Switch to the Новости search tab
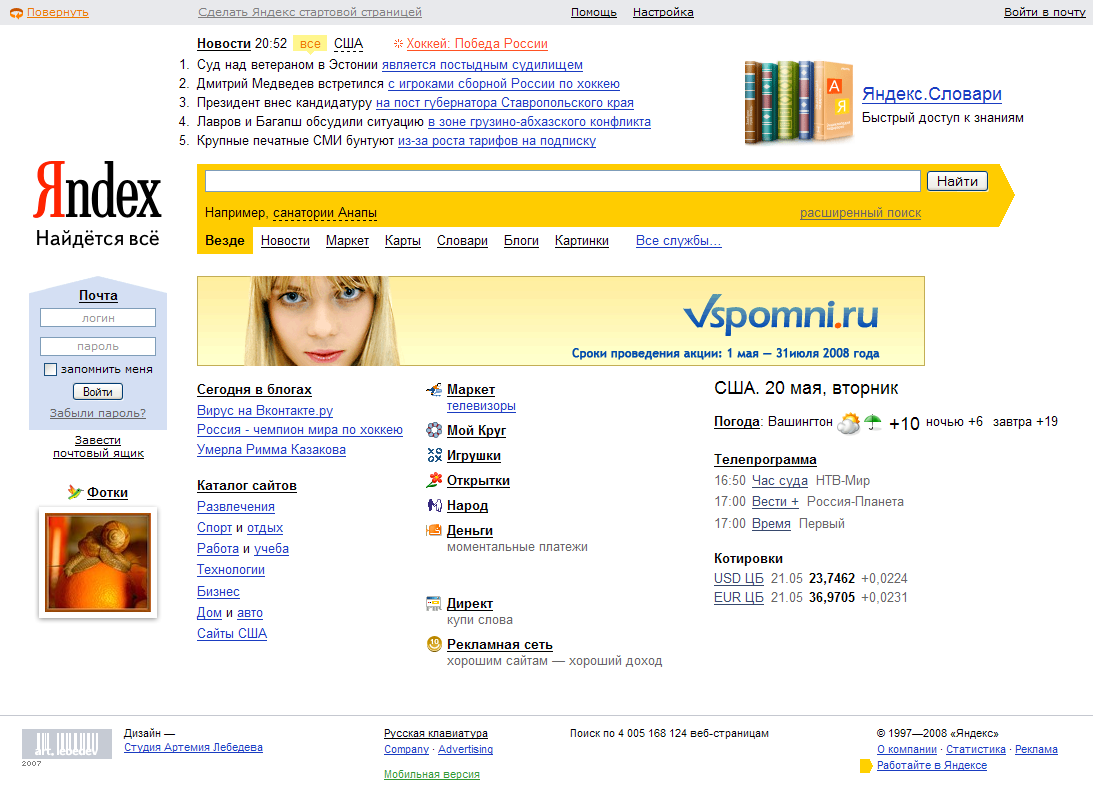This screenshot has height=807, width=1093. 285,240
